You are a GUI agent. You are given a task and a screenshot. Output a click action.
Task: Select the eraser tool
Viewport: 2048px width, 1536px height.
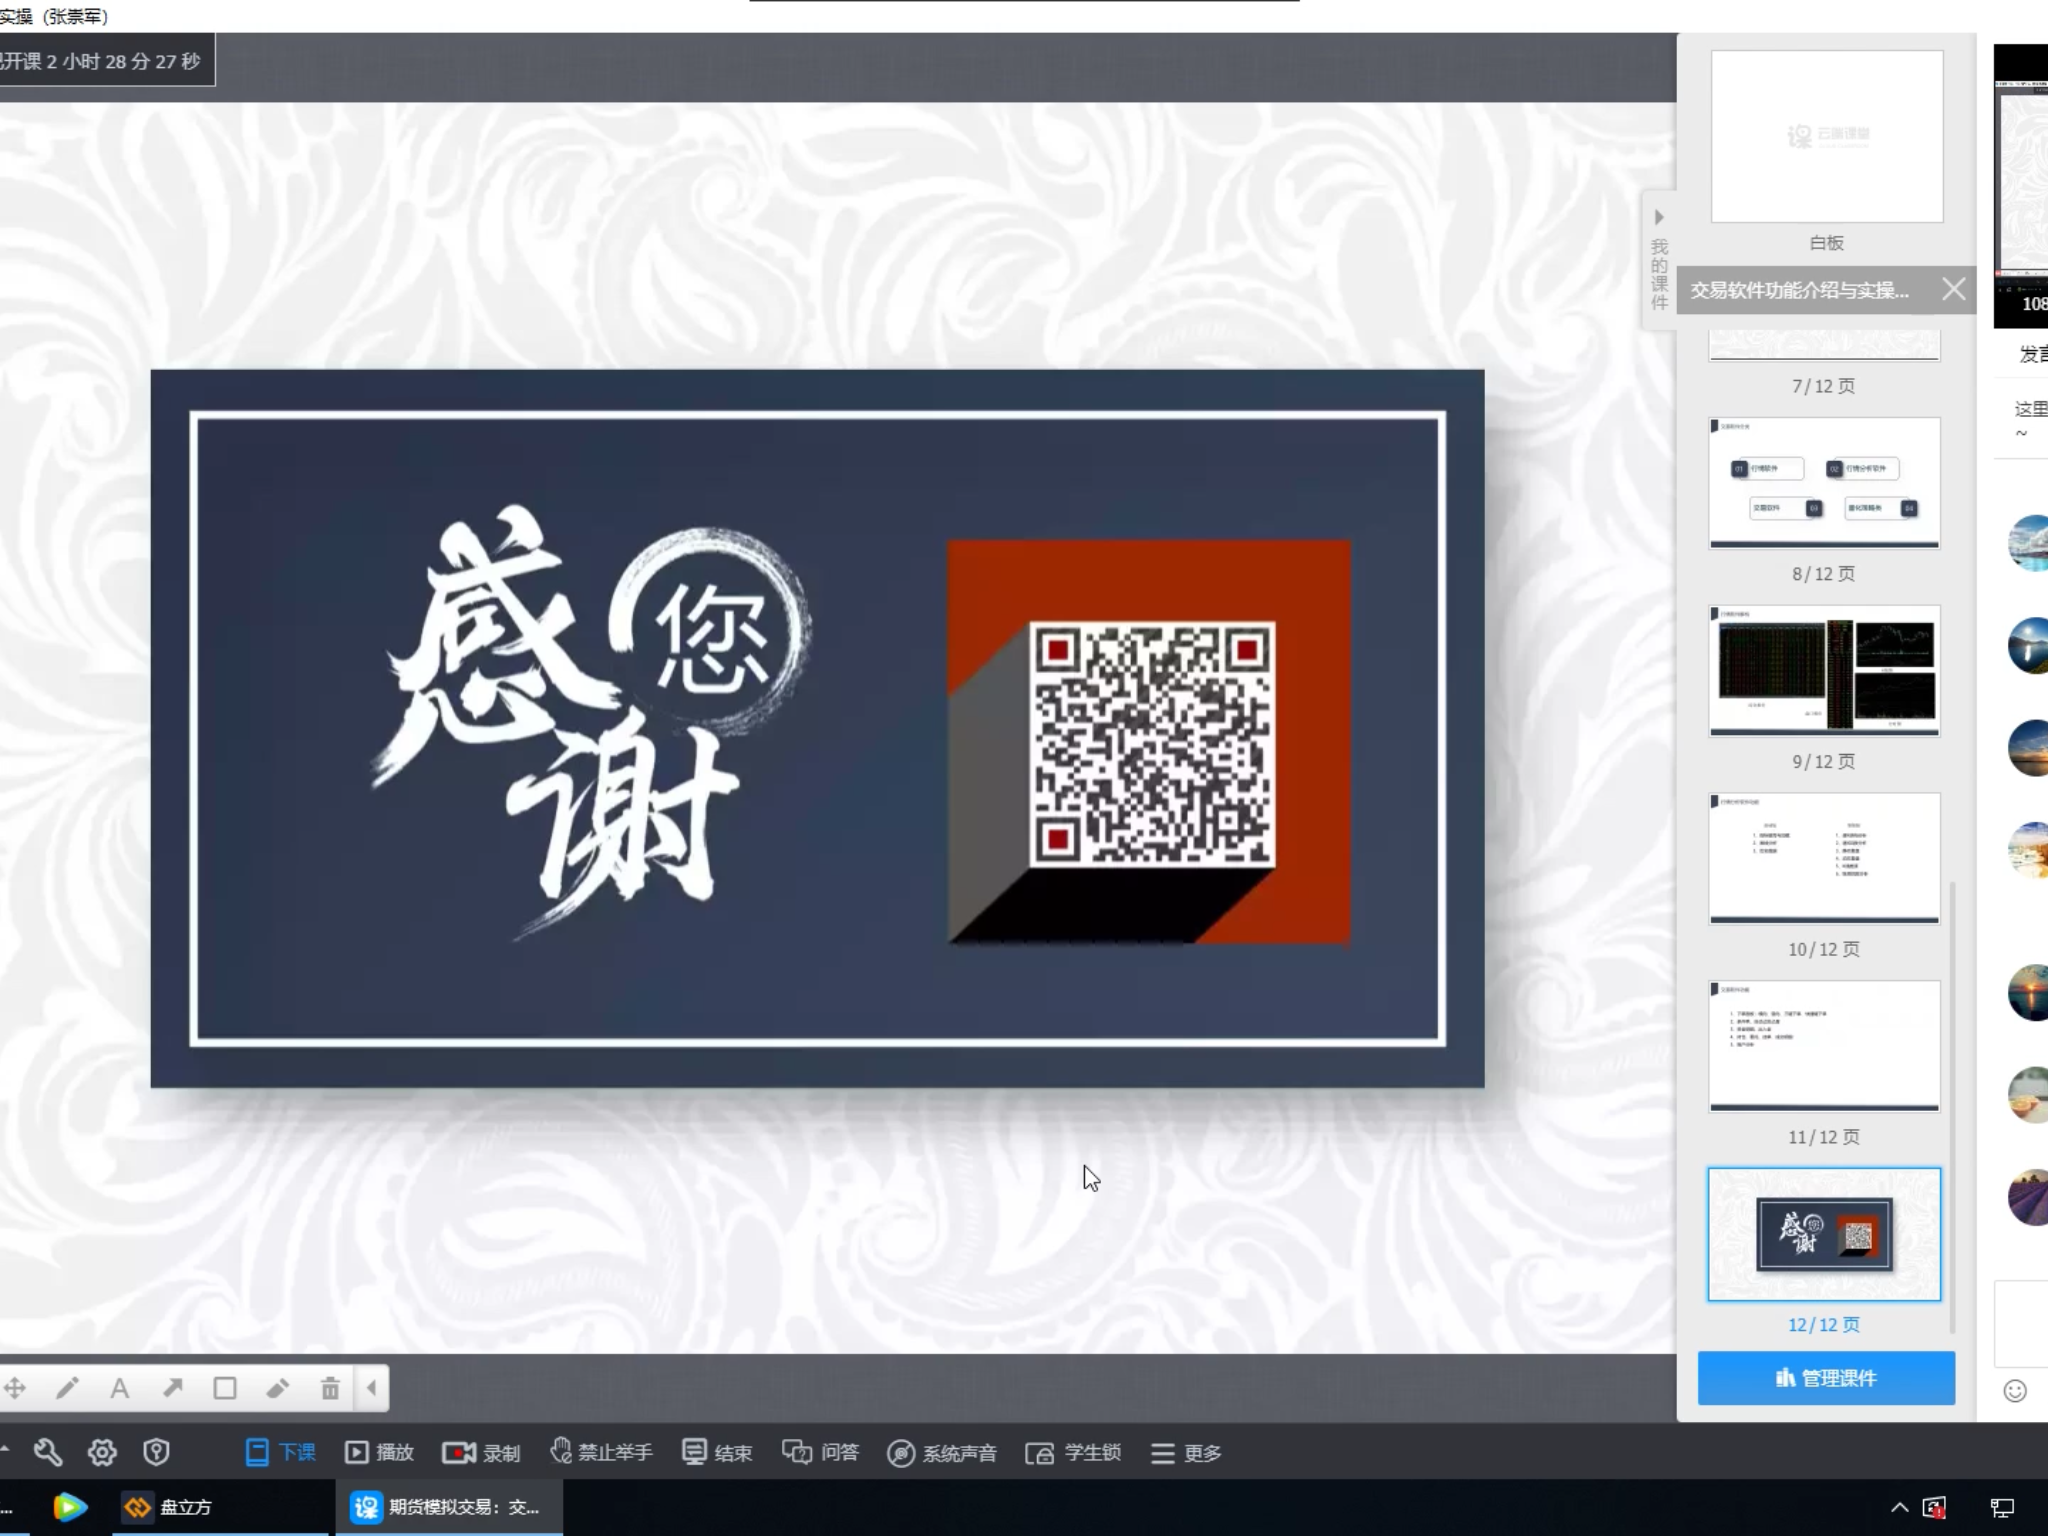[x=278, y=1388]
